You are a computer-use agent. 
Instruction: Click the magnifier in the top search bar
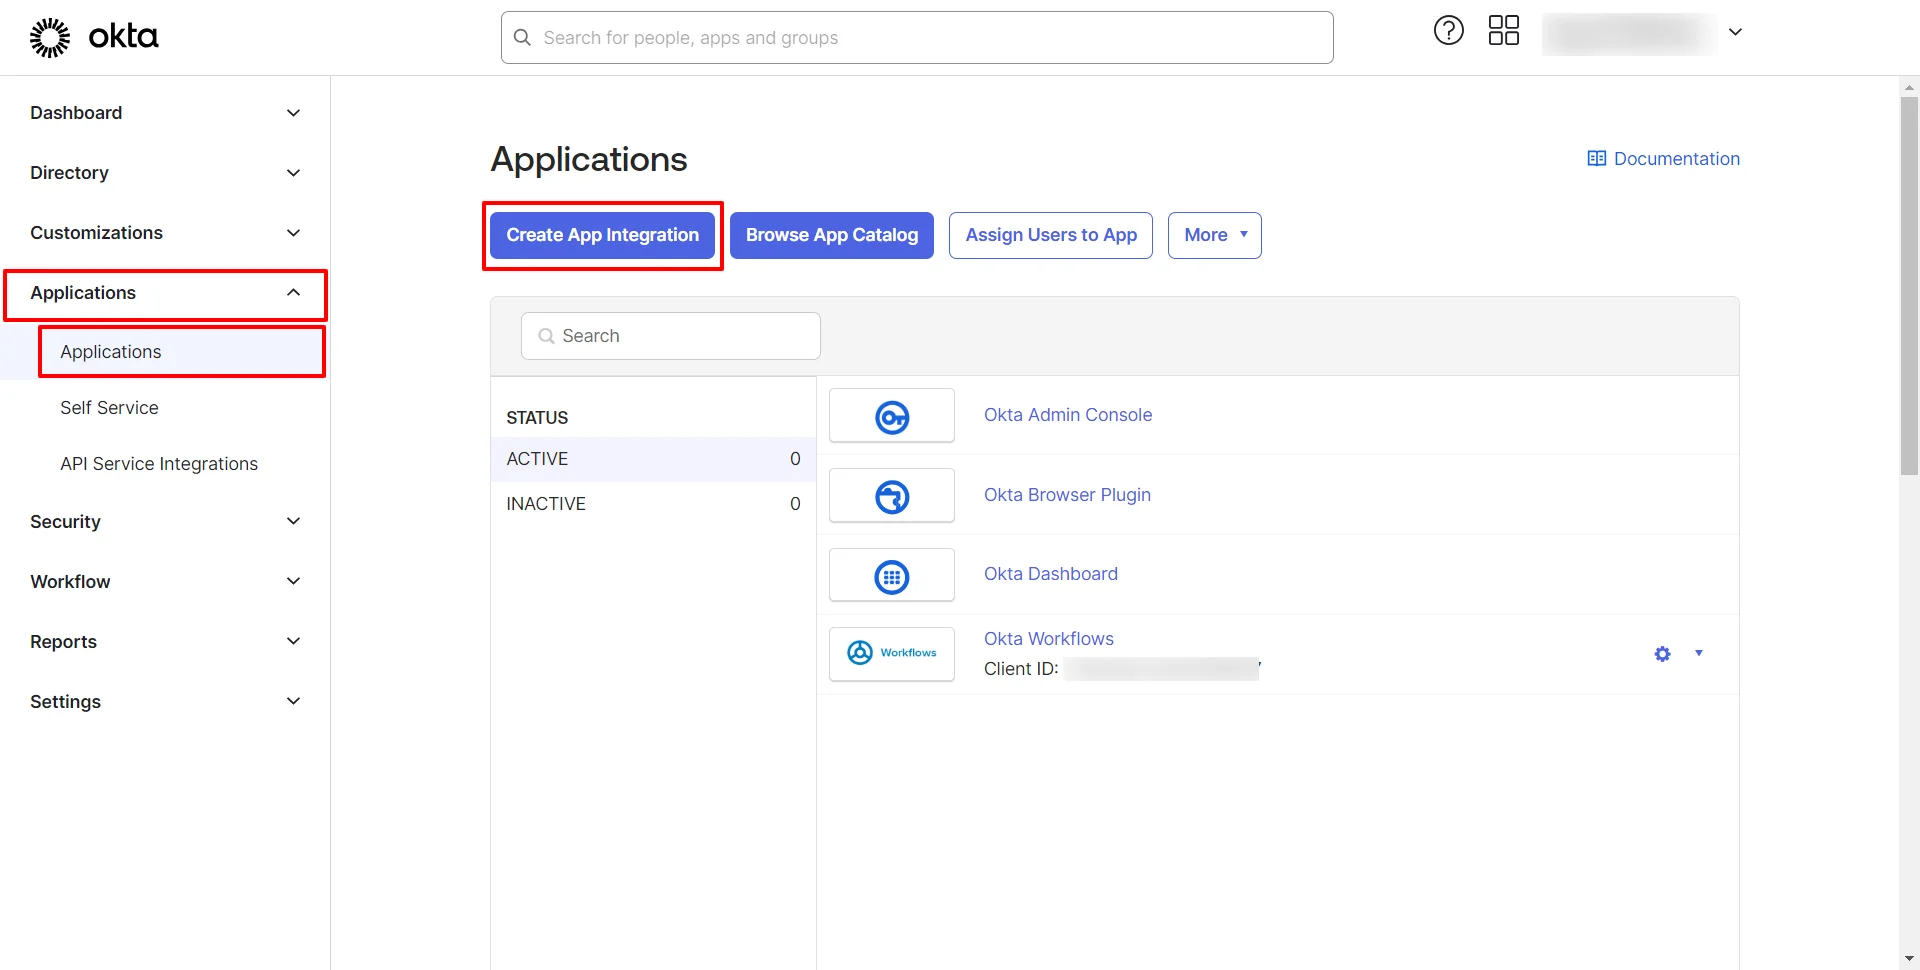(x=522, y=37)
